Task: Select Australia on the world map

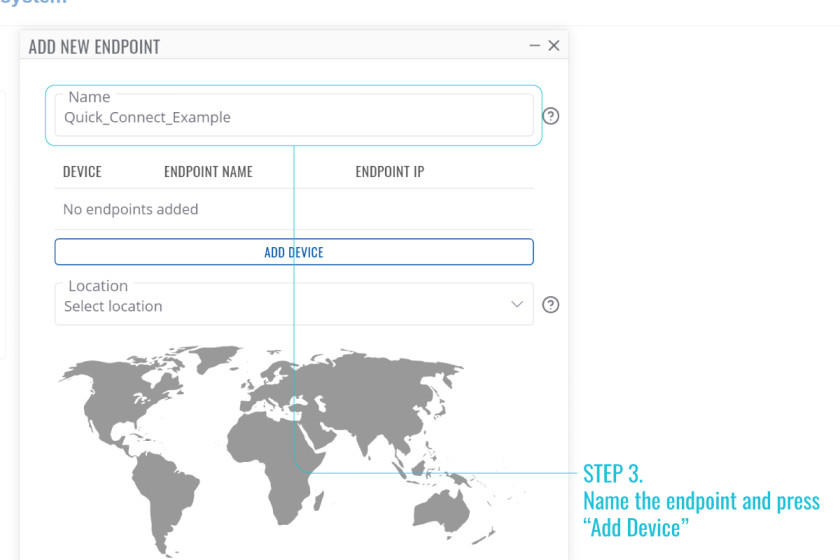Action: tap(441, 509)
